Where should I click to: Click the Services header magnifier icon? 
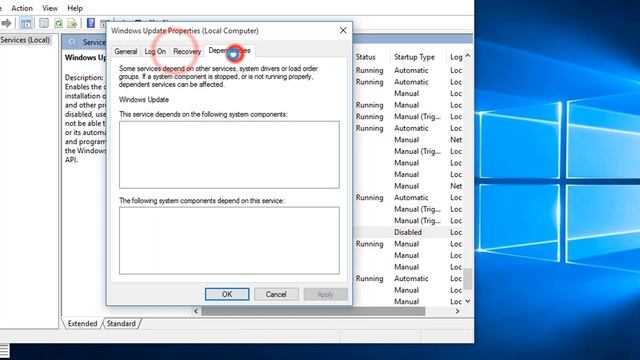click(72, 42)
